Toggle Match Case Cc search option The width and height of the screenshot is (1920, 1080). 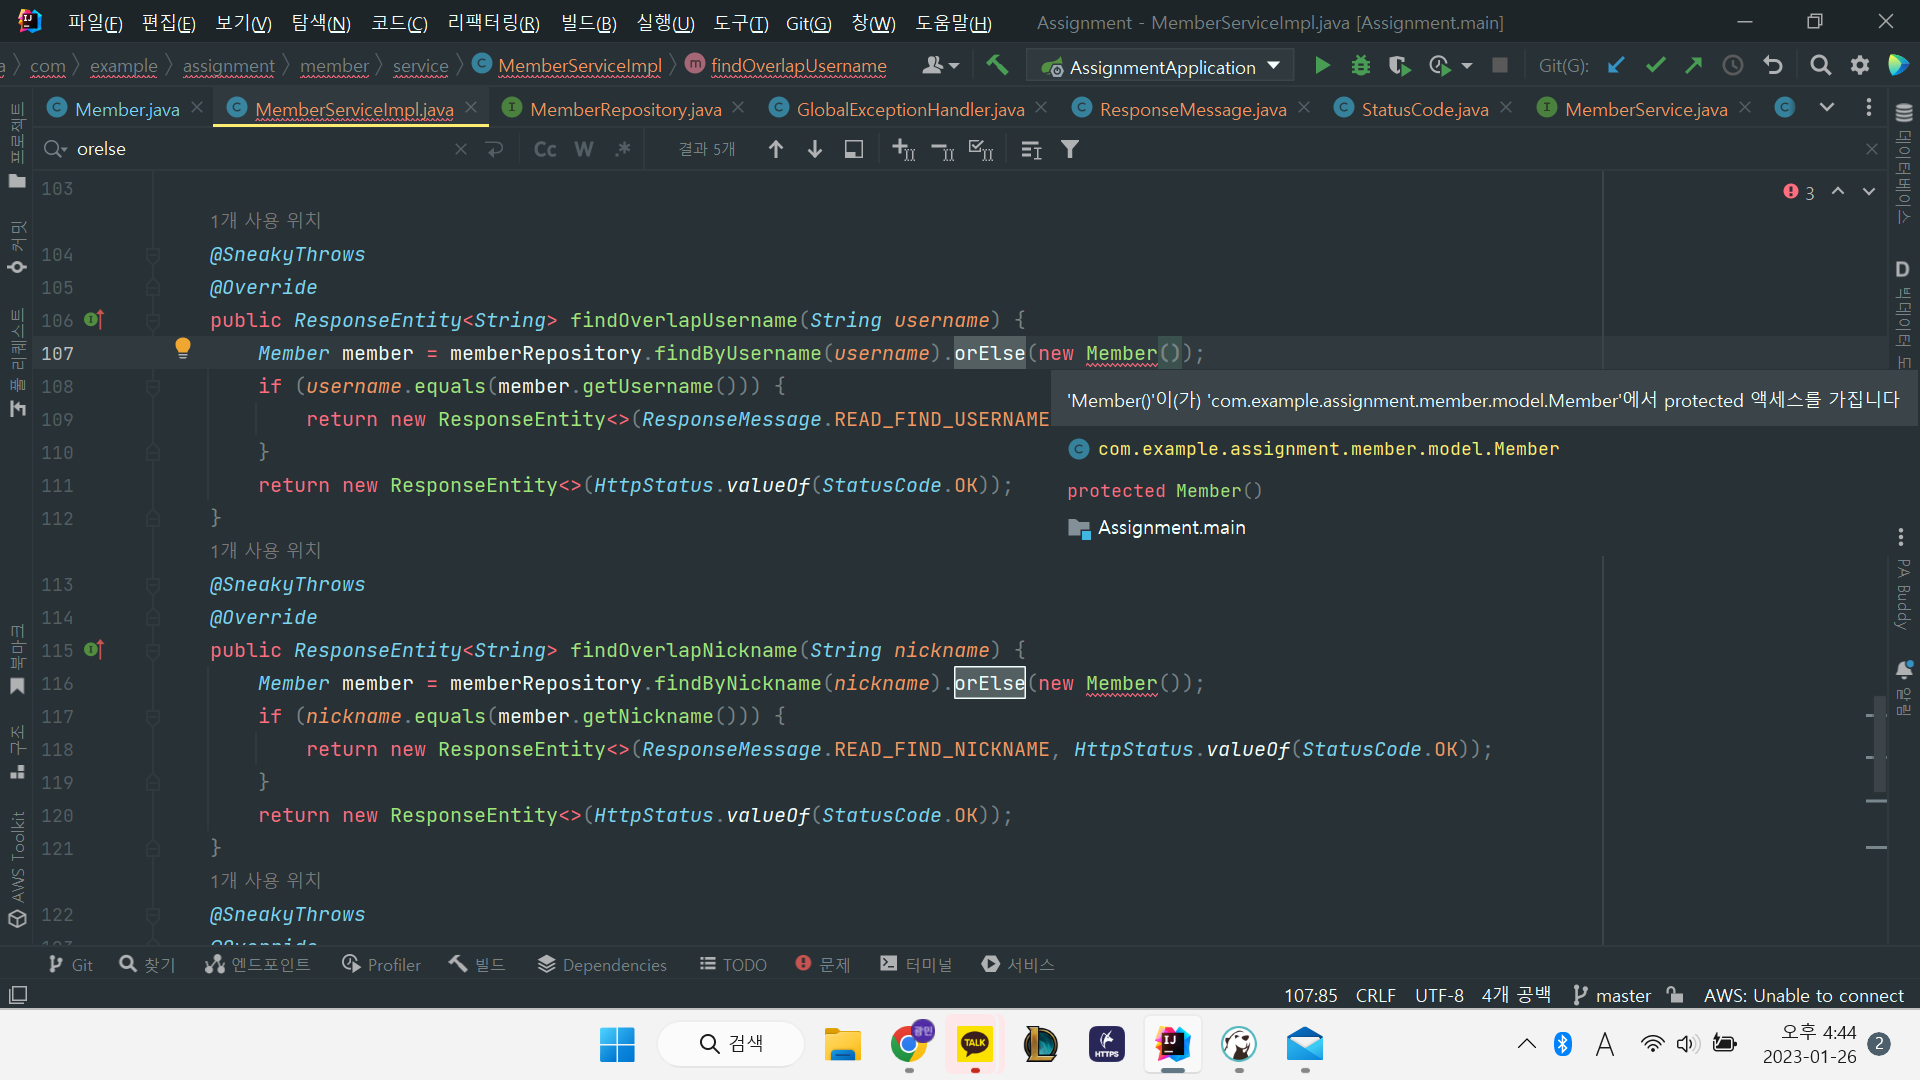[545, 149]
